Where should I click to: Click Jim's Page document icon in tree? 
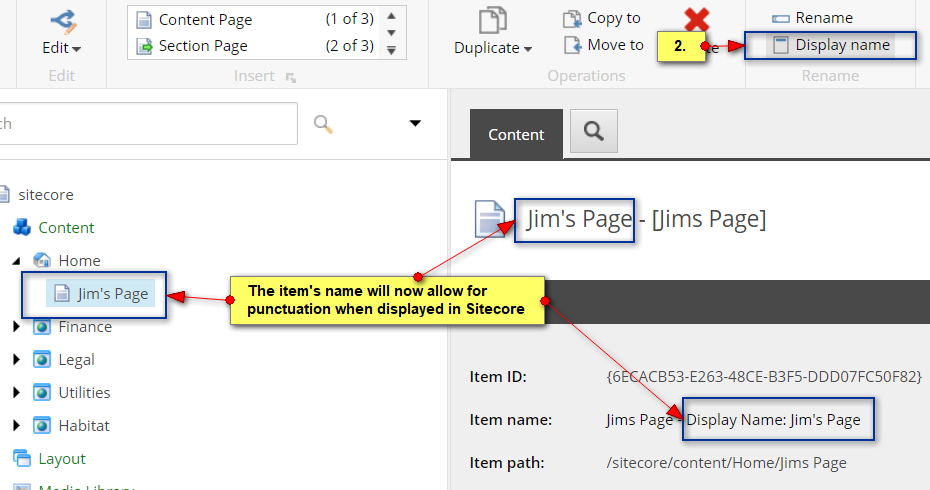[x=62, y=293]
